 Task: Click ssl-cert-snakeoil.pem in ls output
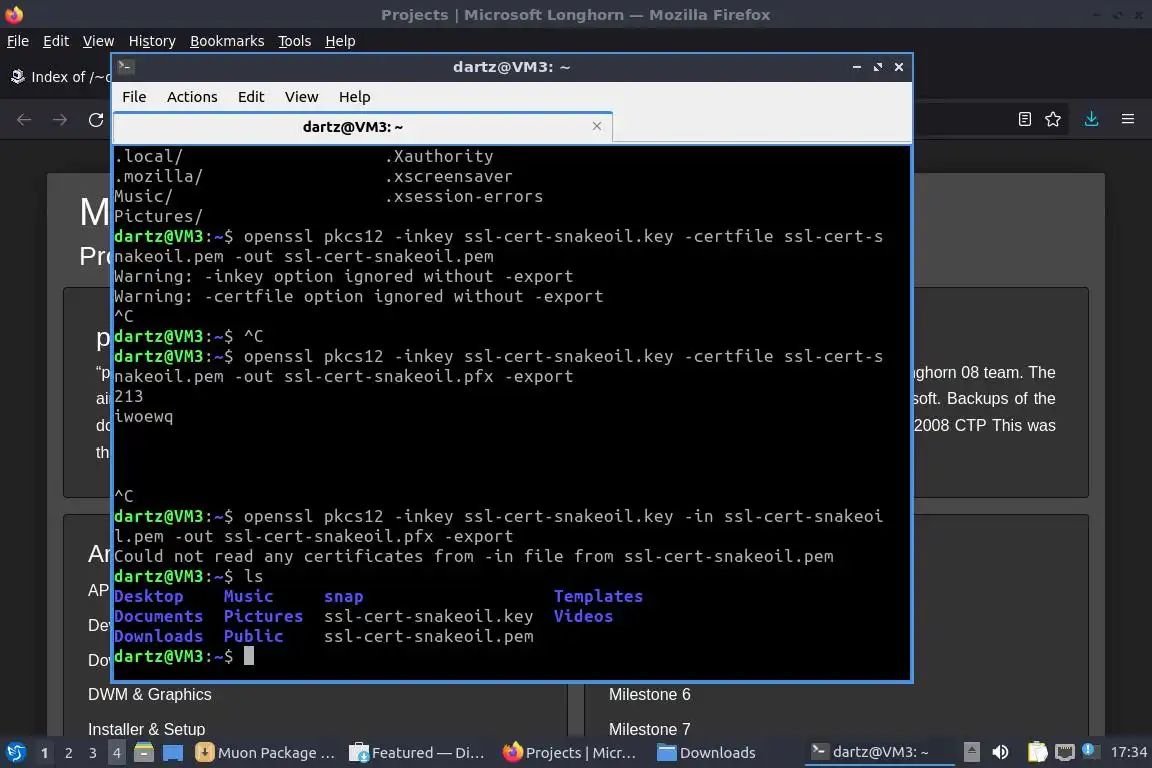(428, 636)
